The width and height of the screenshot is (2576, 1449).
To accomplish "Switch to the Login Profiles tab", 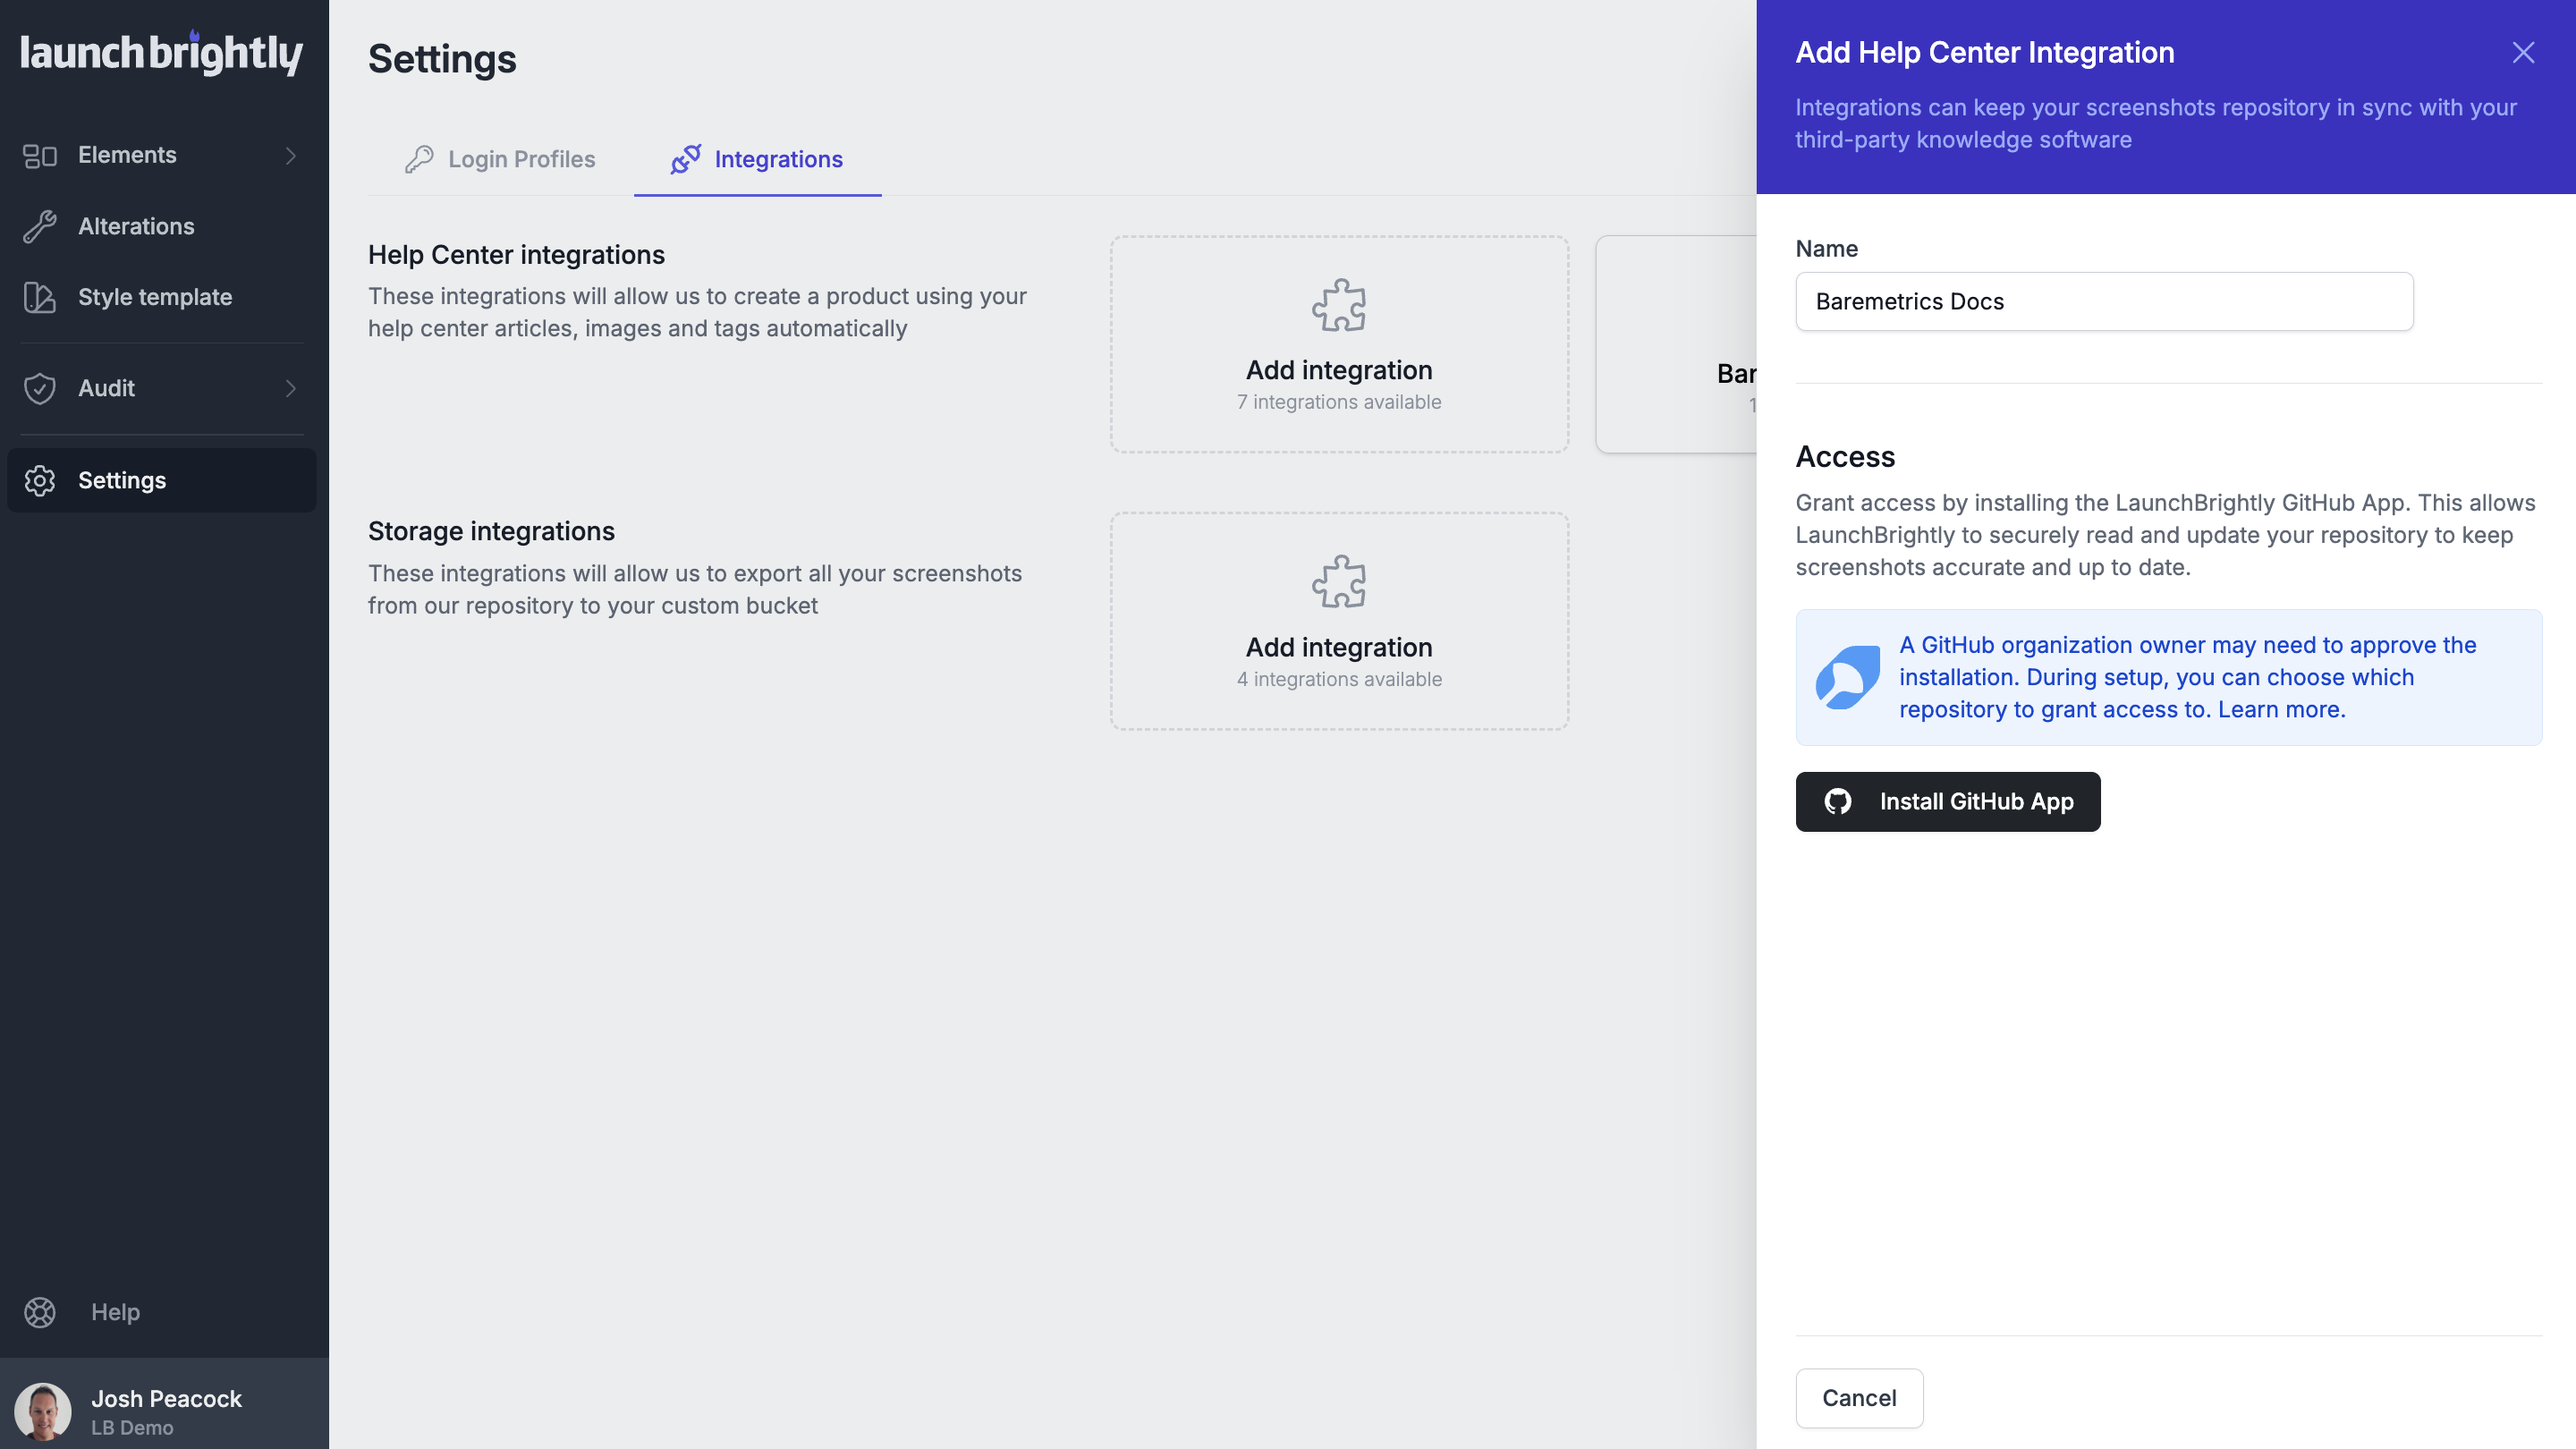I will pos(500,159).
